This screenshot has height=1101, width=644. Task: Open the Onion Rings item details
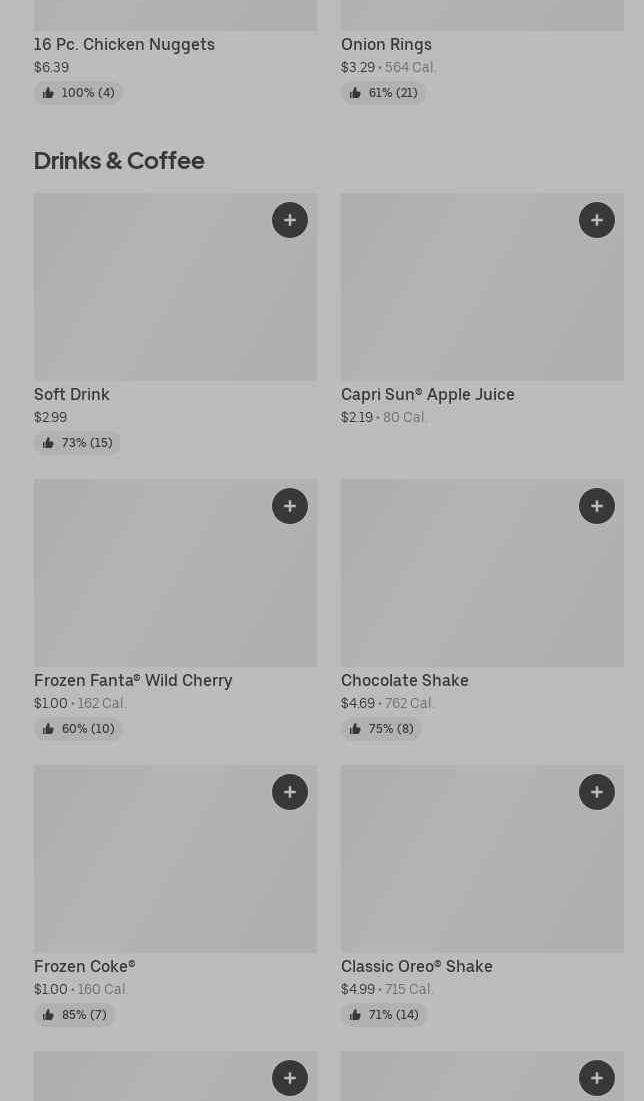click(x=386, y=44)
